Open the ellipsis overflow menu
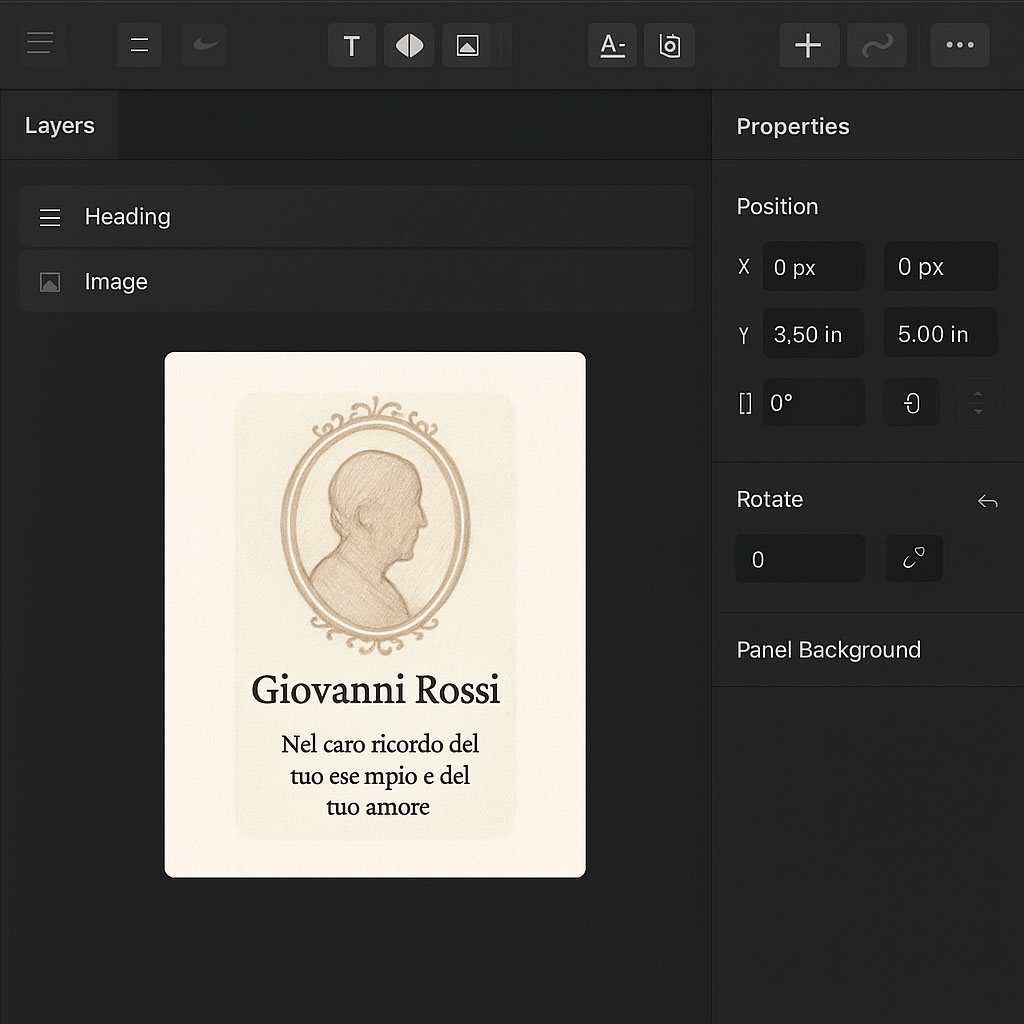This screenshot has width=1024, height=1024. [960, 45]
